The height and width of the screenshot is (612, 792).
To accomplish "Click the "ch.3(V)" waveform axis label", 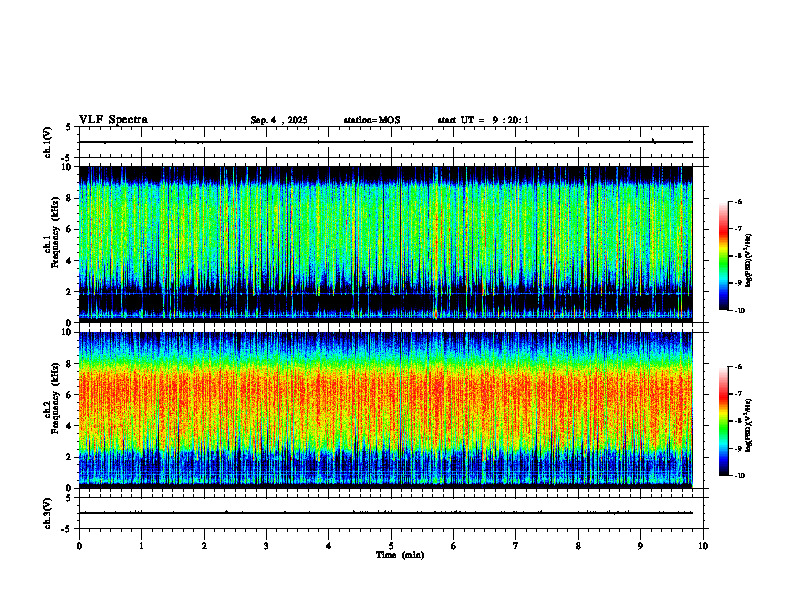I will click(x=47, y=513).
